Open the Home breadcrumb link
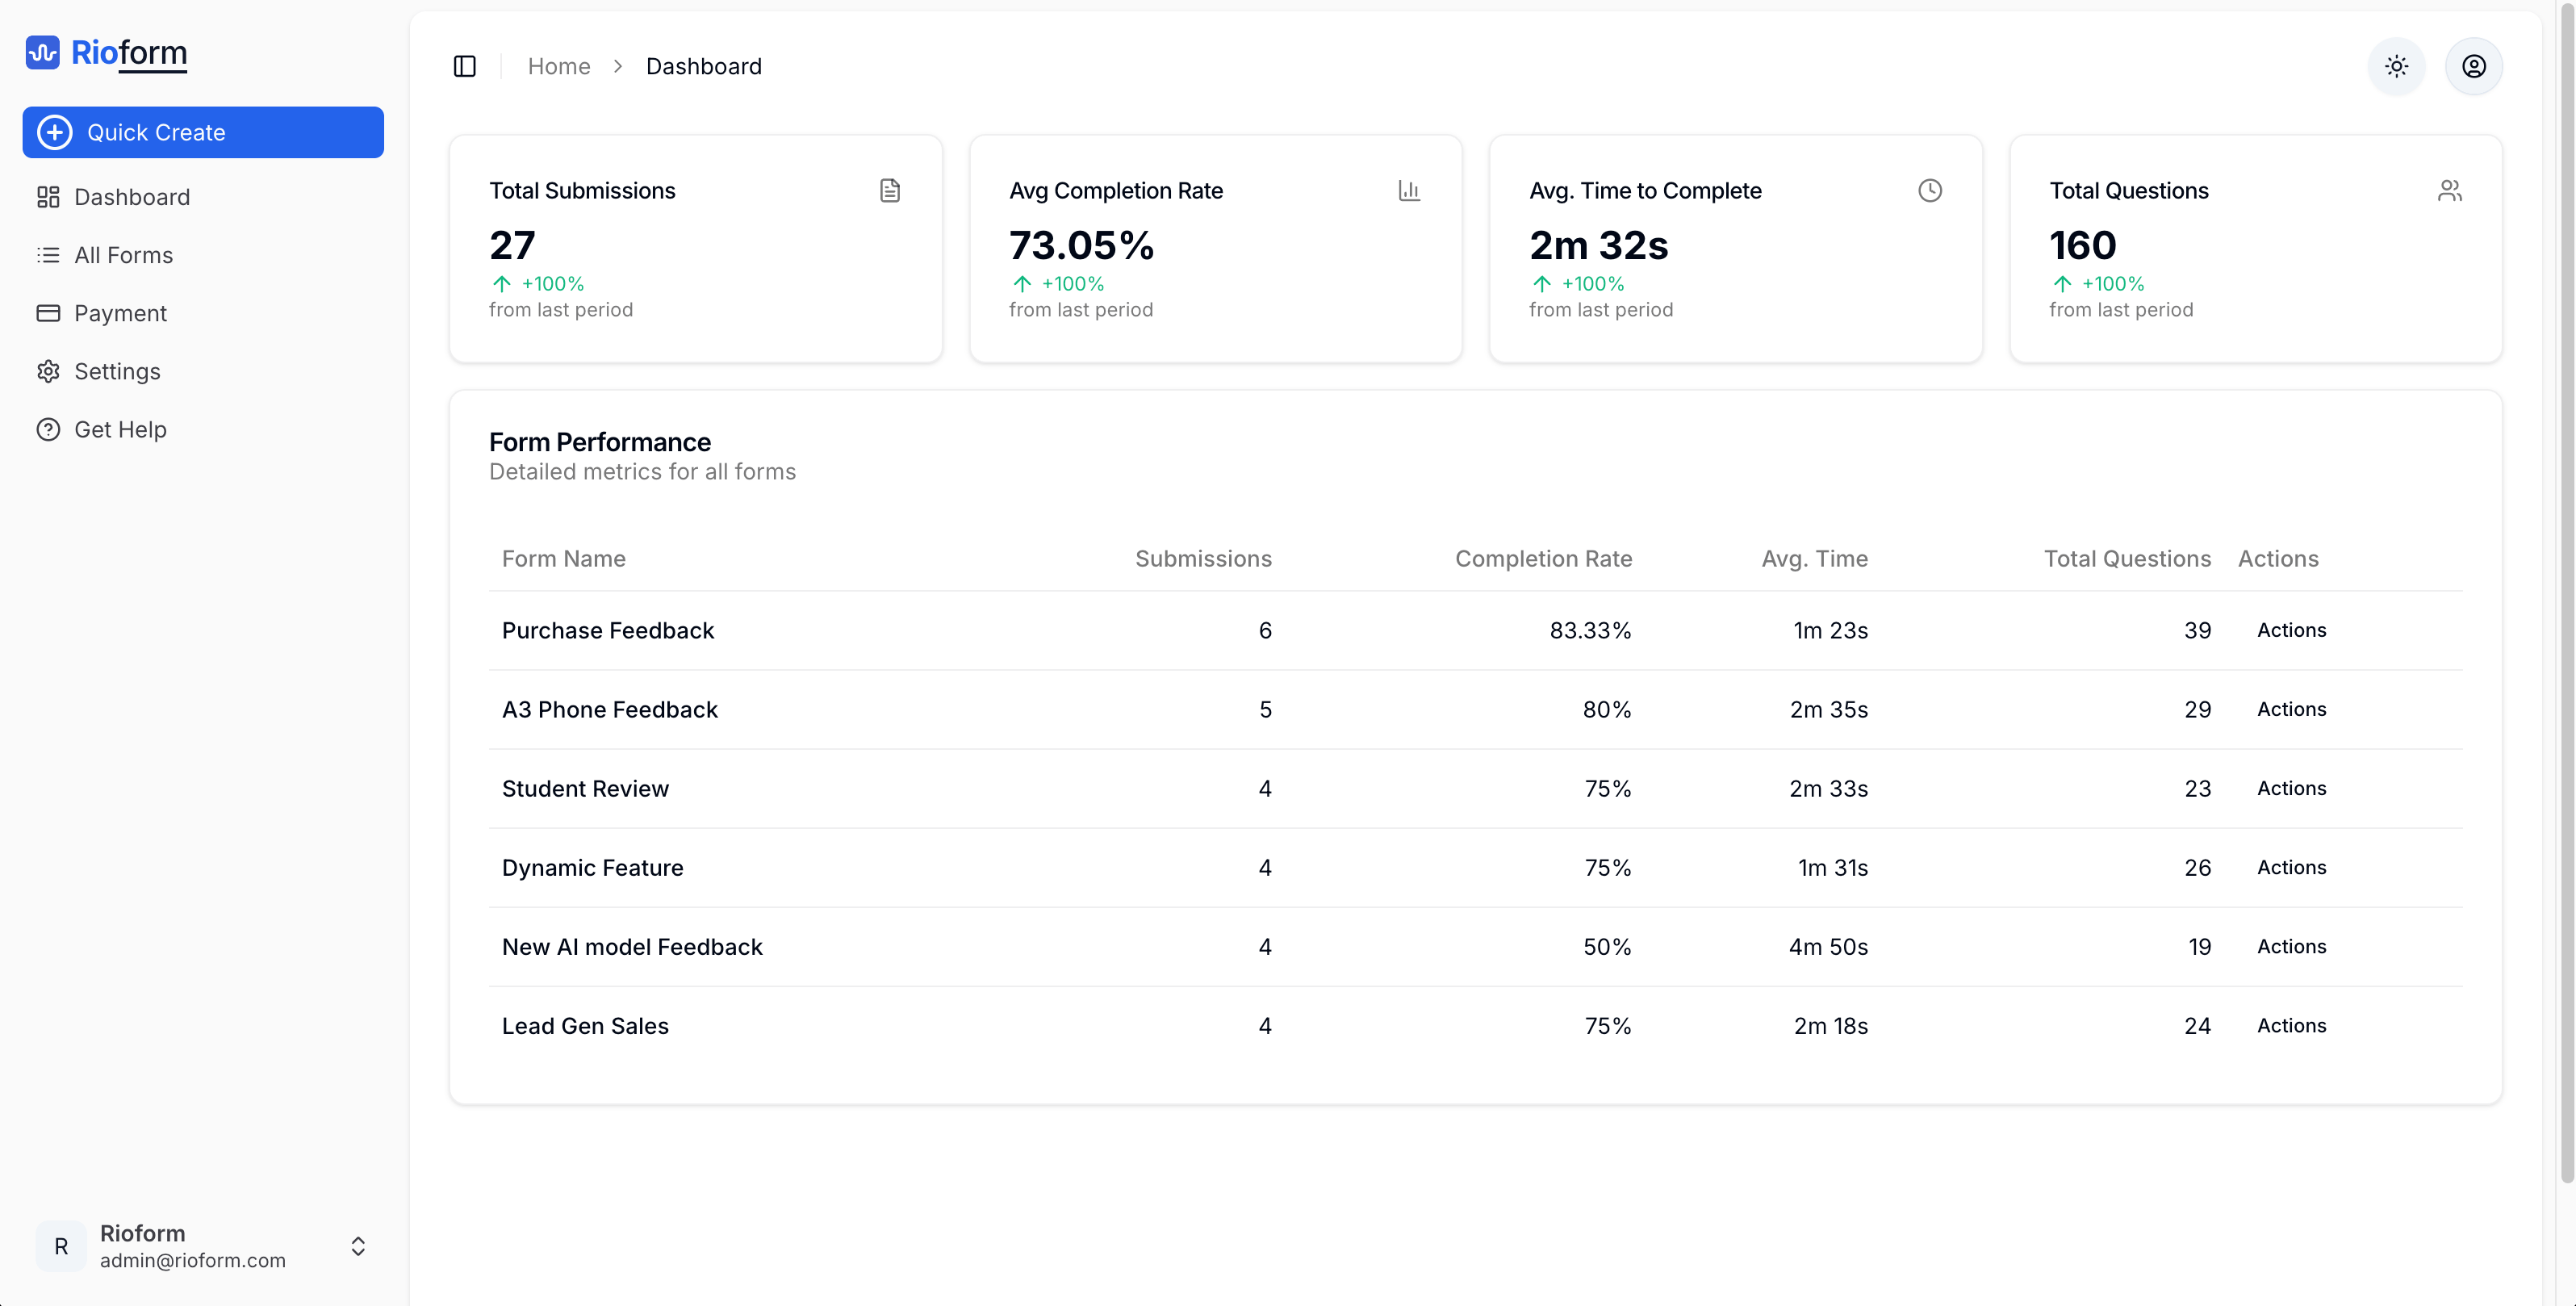 click(558, 66)
